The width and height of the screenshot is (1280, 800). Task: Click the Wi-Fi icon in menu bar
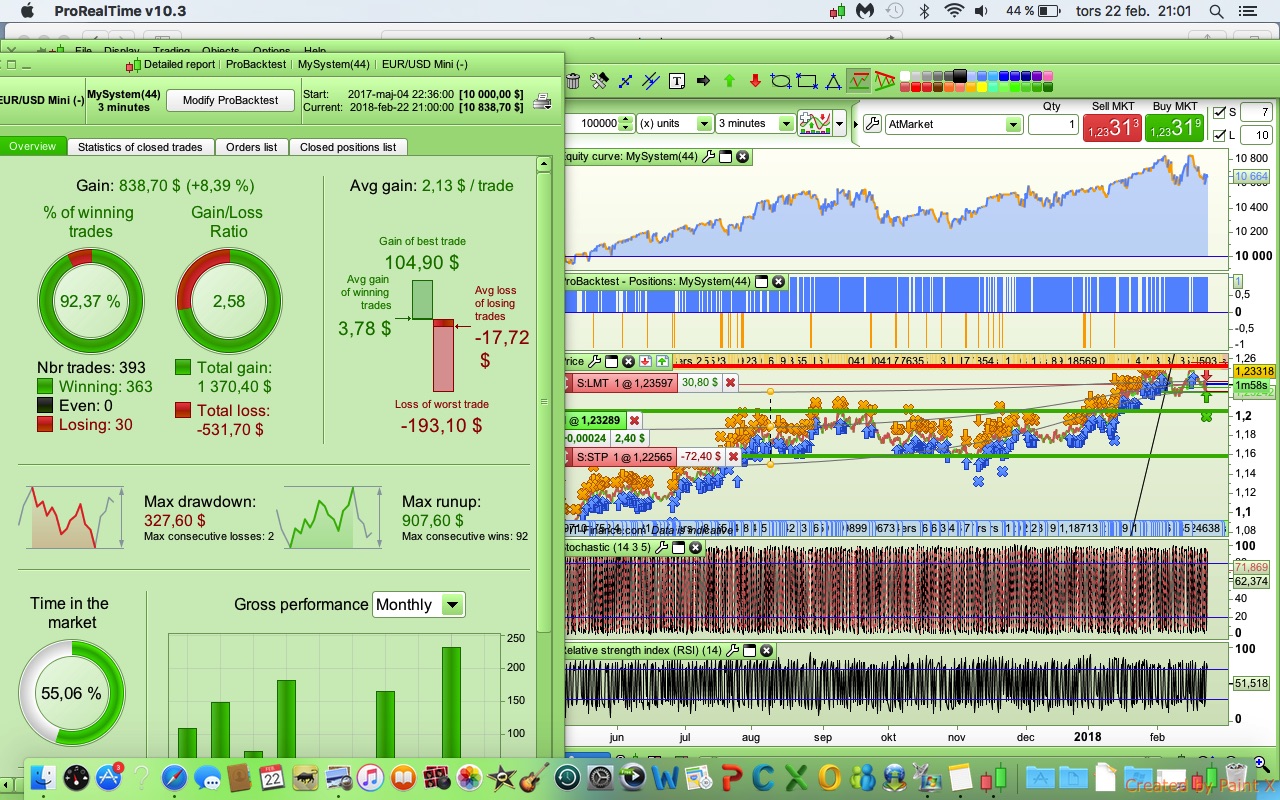tap(954, 11)
